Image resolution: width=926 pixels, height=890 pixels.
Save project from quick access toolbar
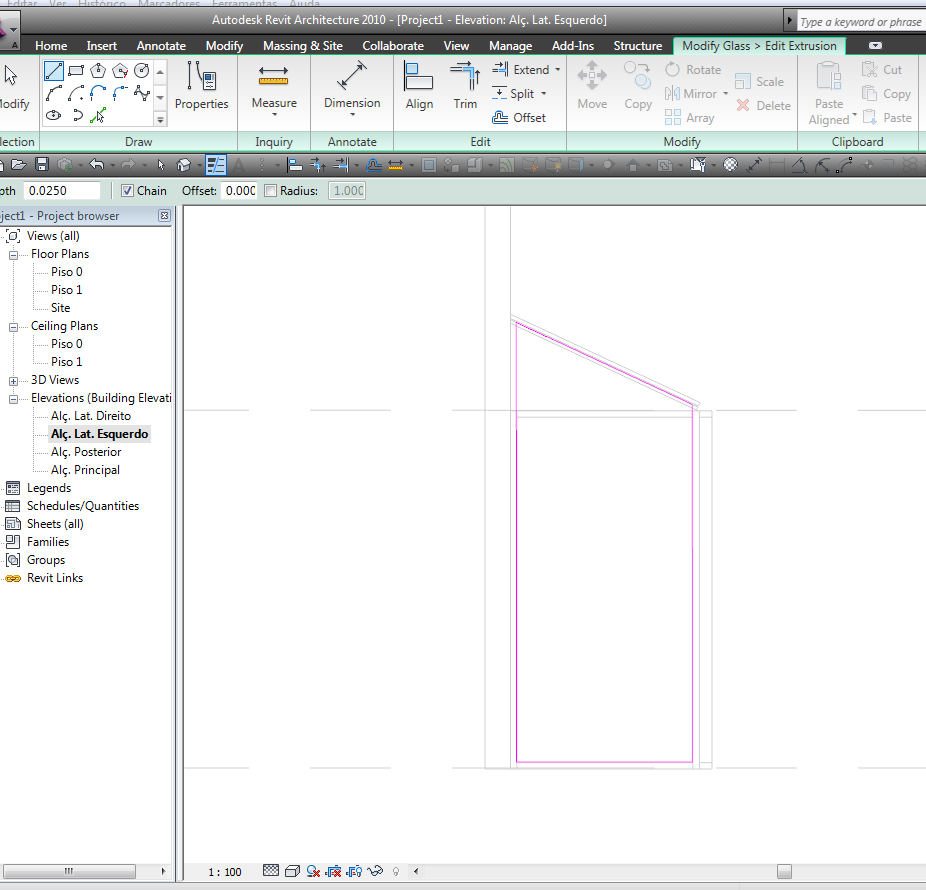pyautogui.click(x=42, y=164)
